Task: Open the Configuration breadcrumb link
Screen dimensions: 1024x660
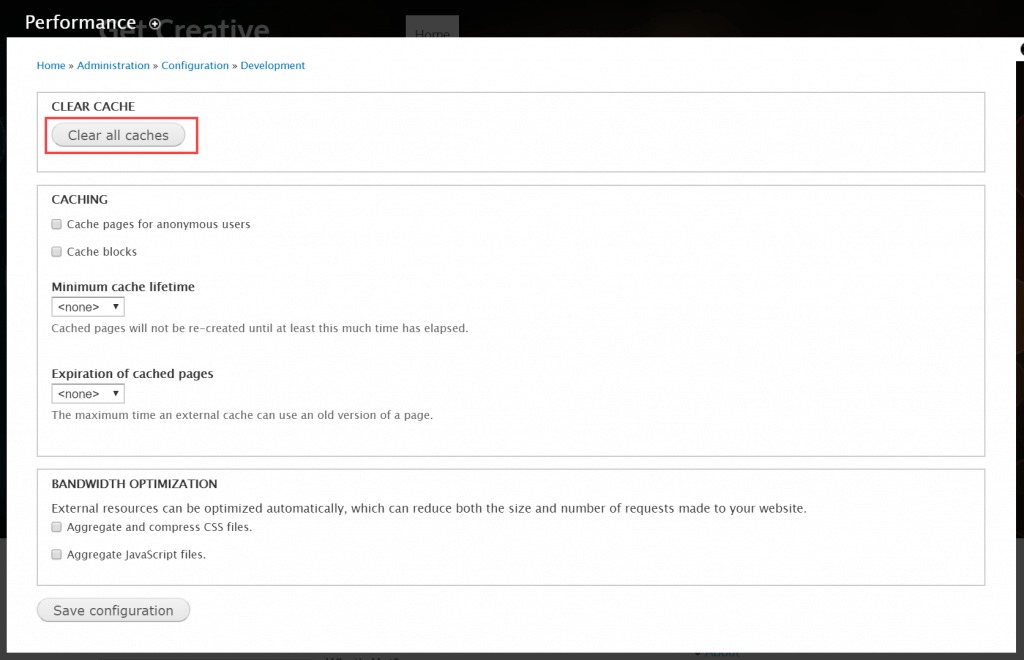Action: click(x=195, y=65)
